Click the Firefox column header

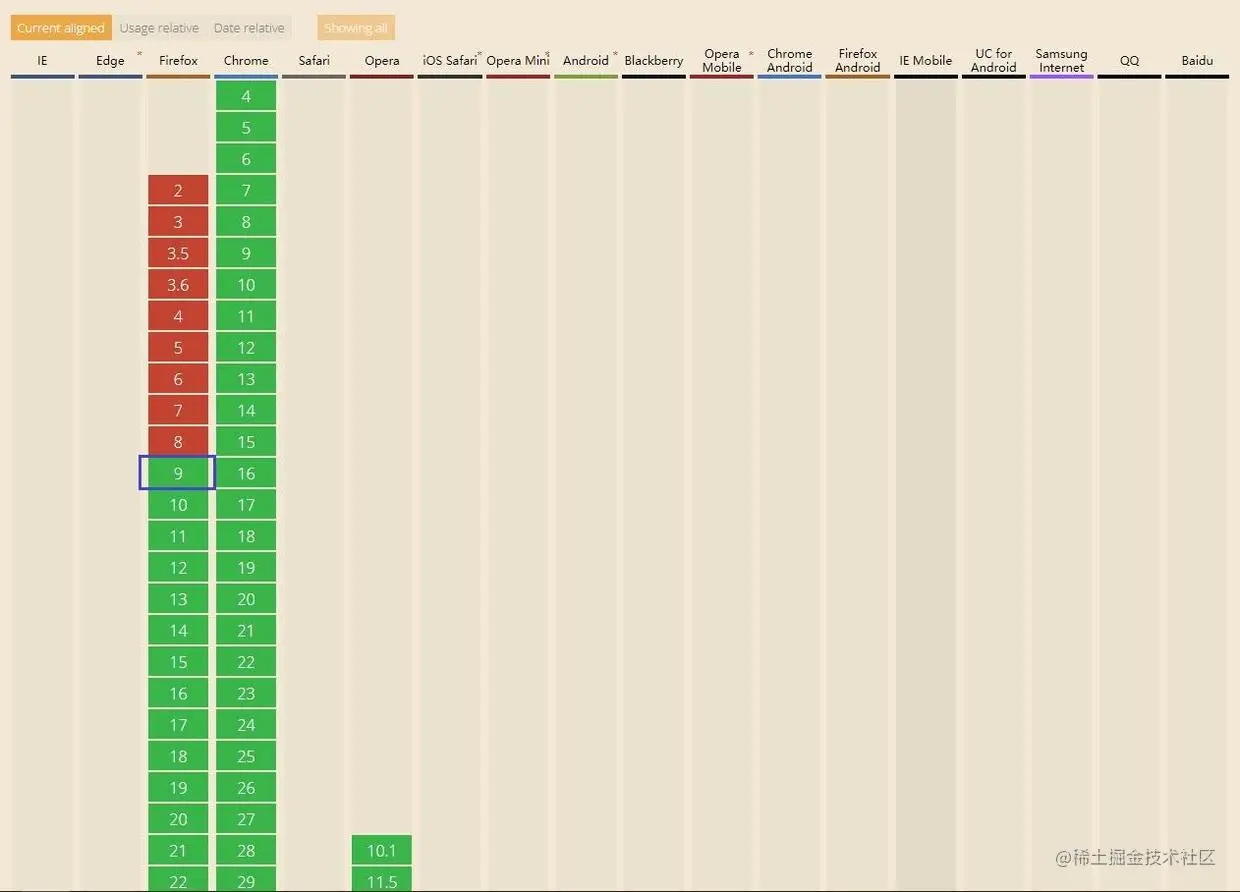coord(178,61)
